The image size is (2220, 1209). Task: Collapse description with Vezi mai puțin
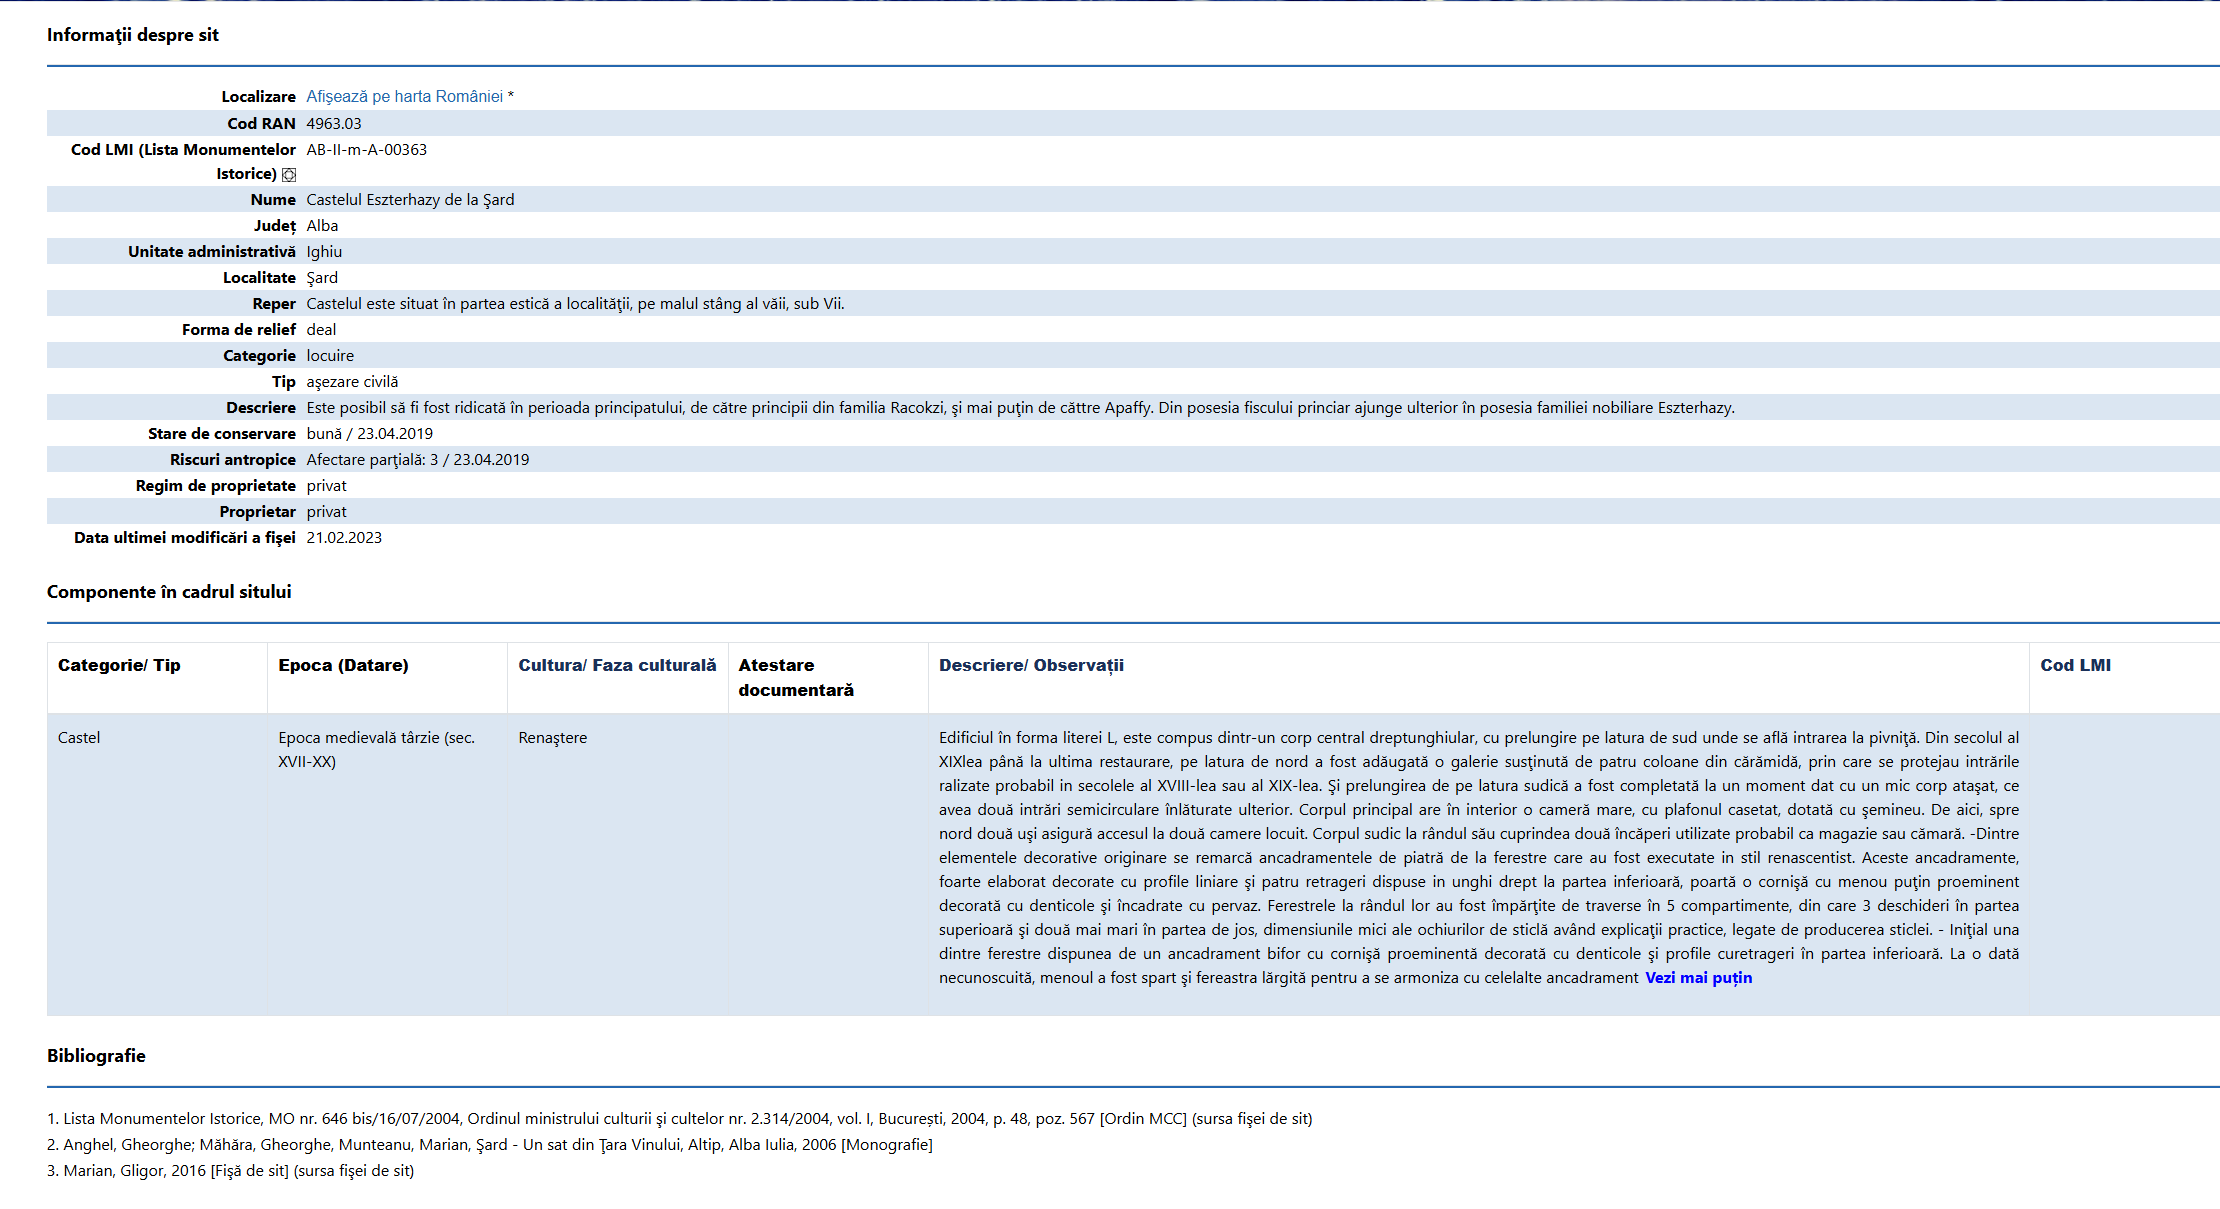pos(1698,978)
